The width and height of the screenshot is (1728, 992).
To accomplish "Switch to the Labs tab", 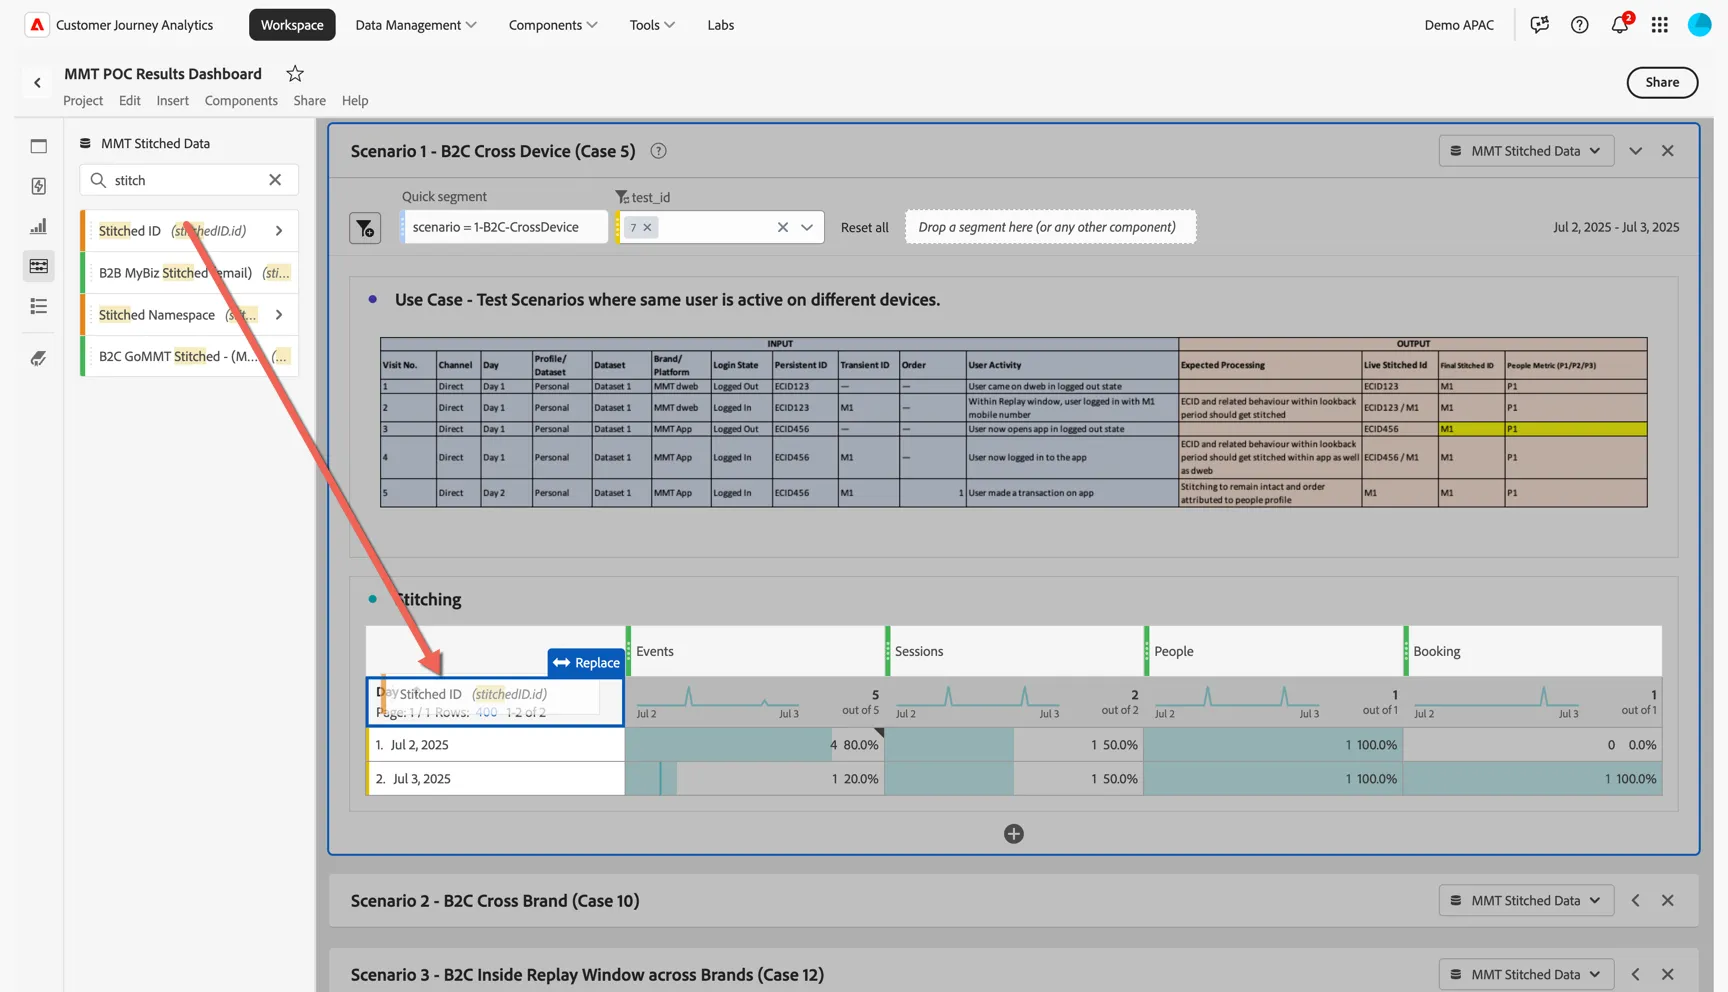I will 720,25.
